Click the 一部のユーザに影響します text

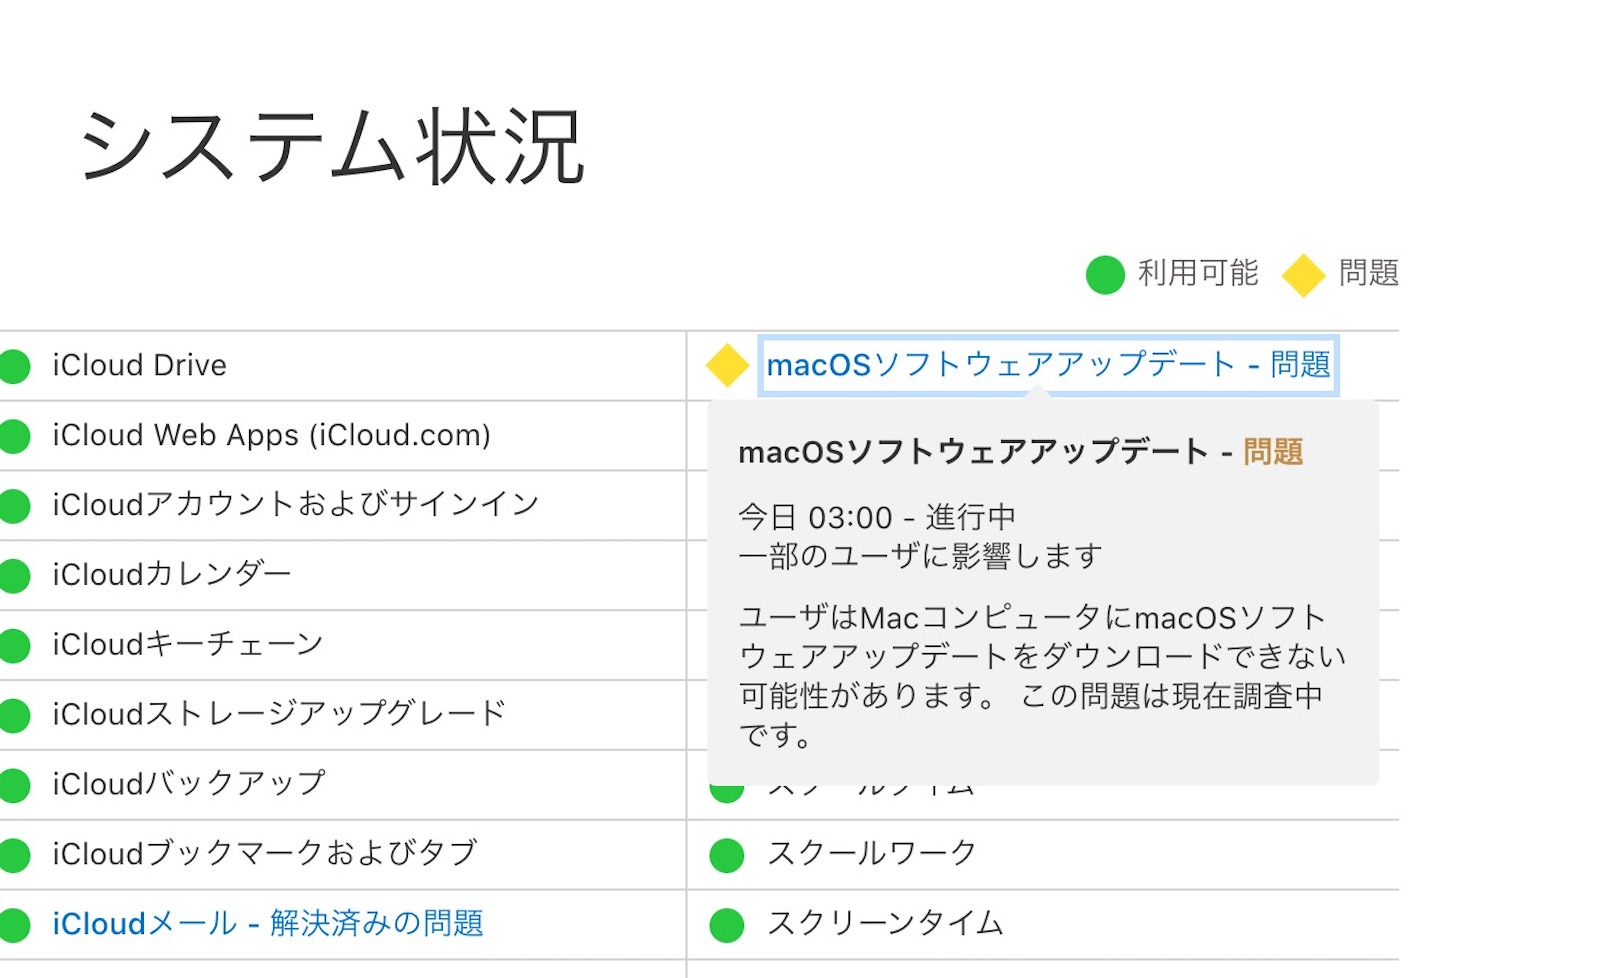(921, 556)
